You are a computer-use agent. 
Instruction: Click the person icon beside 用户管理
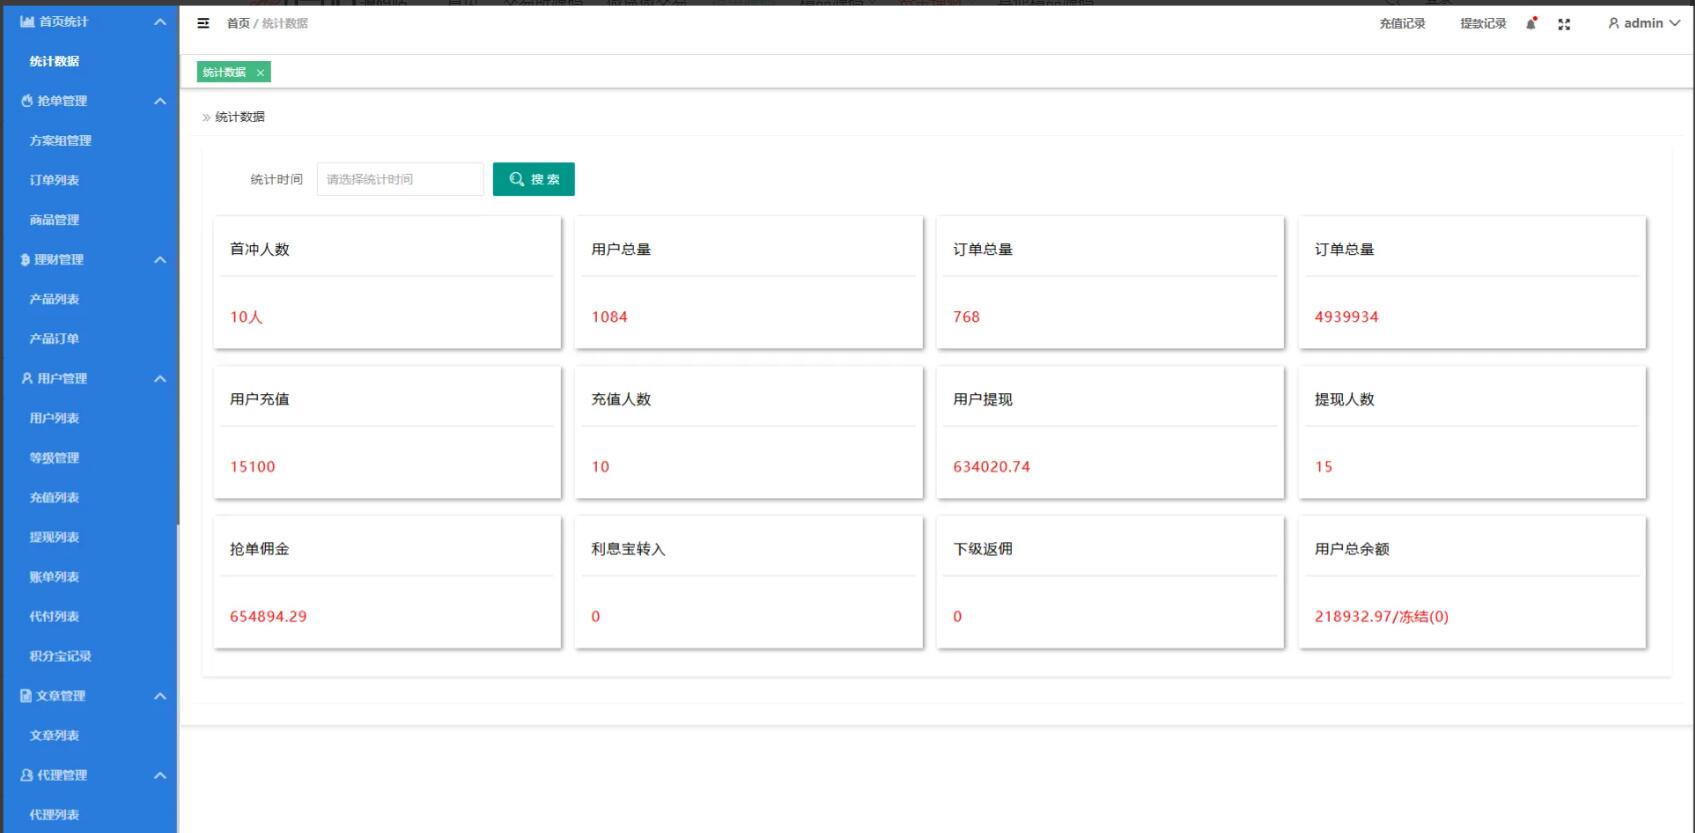(x=27, y=379)
